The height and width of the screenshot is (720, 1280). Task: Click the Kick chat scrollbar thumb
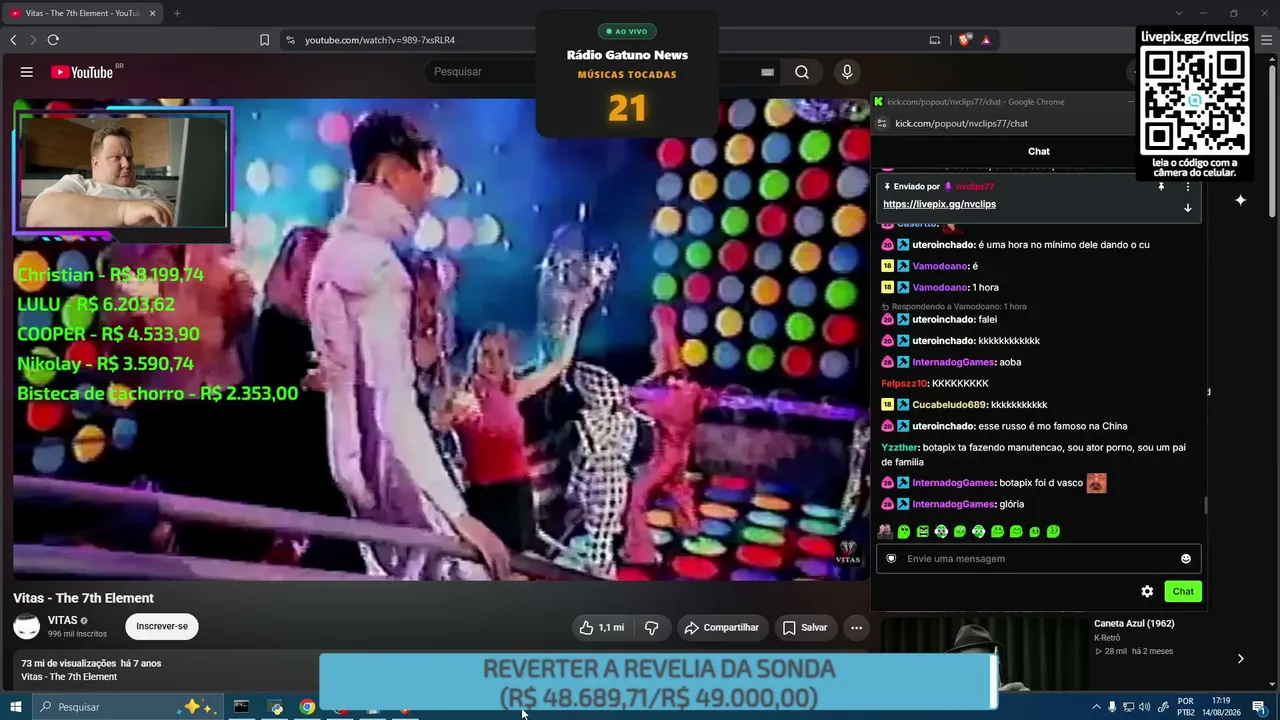(1205, 506)
